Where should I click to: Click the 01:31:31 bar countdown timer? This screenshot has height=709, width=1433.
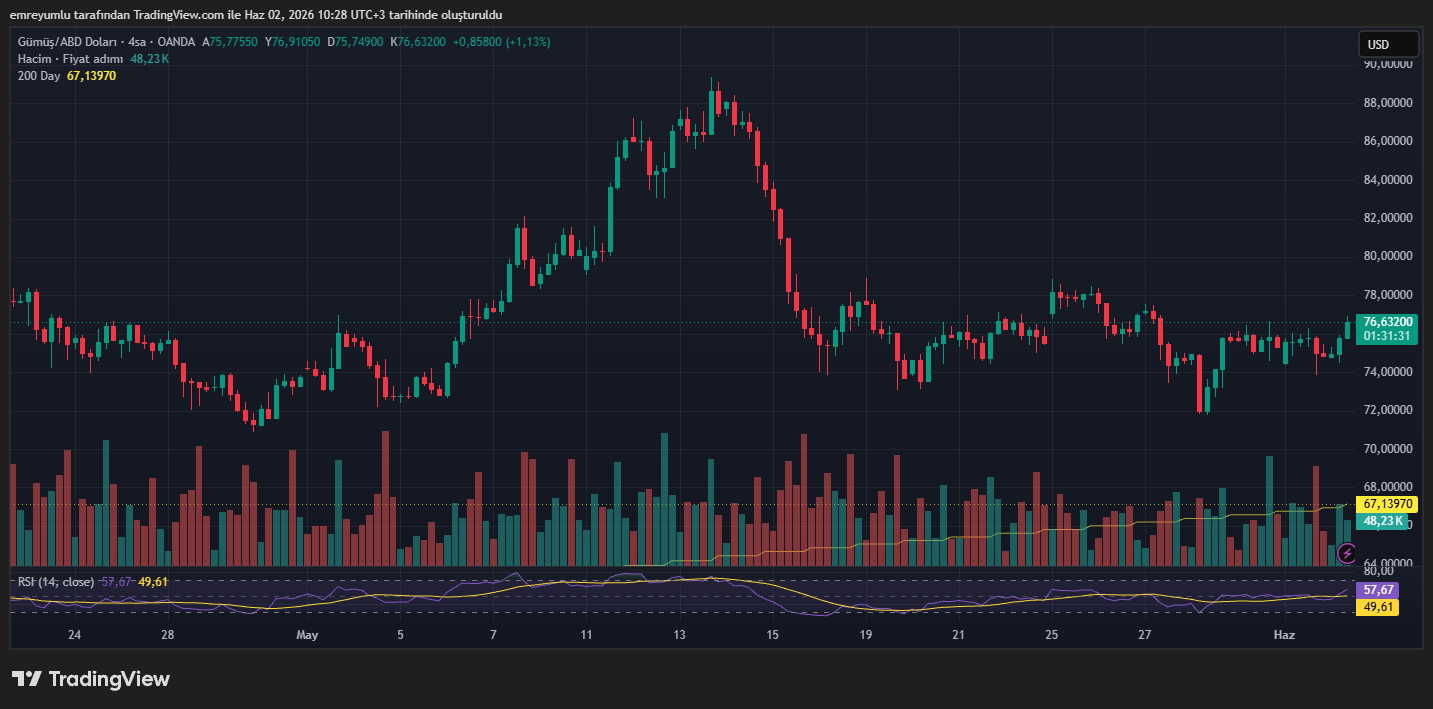click(1388, 336)
